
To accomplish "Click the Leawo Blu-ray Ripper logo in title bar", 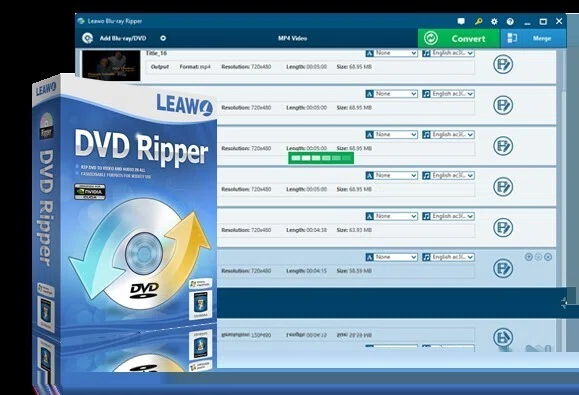I will point(81,21).
